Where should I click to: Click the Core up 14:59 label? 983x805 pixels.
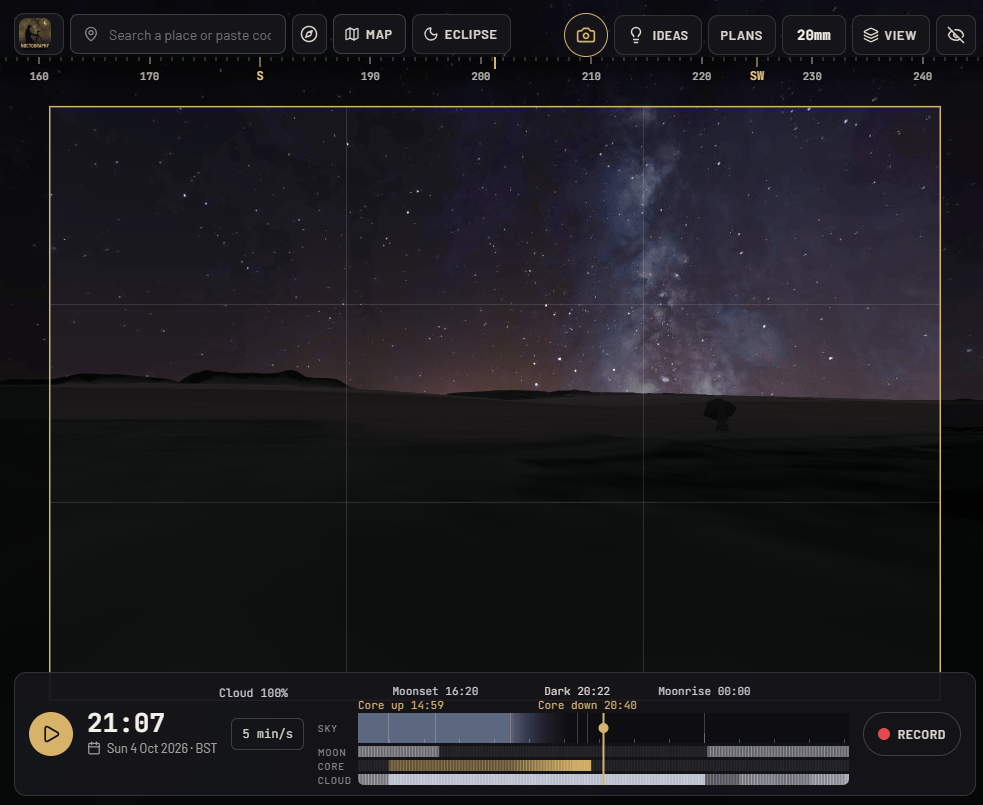[401, 705]
